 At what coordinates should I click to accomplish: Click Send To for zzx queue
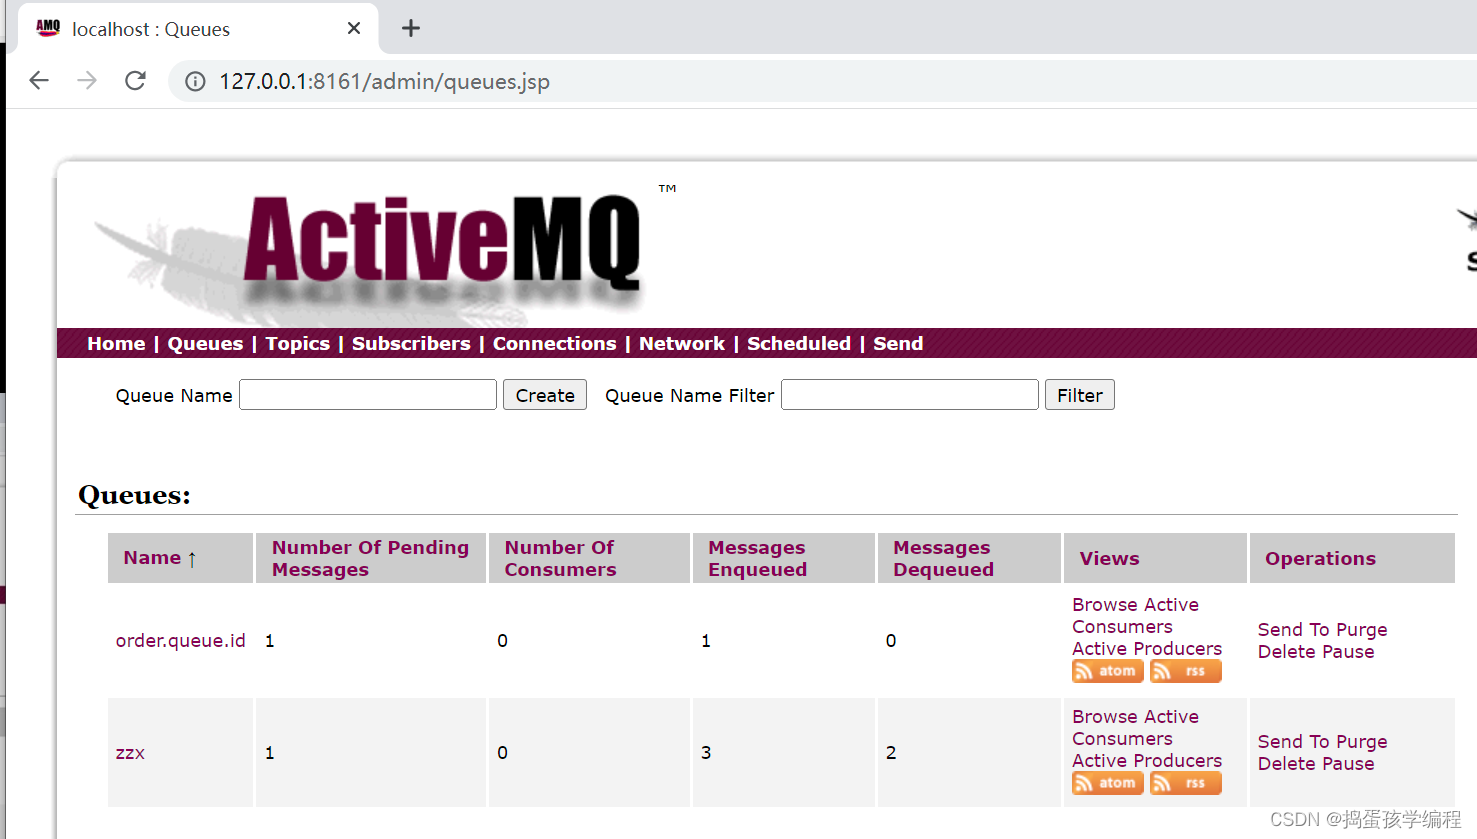point(1294,742)
